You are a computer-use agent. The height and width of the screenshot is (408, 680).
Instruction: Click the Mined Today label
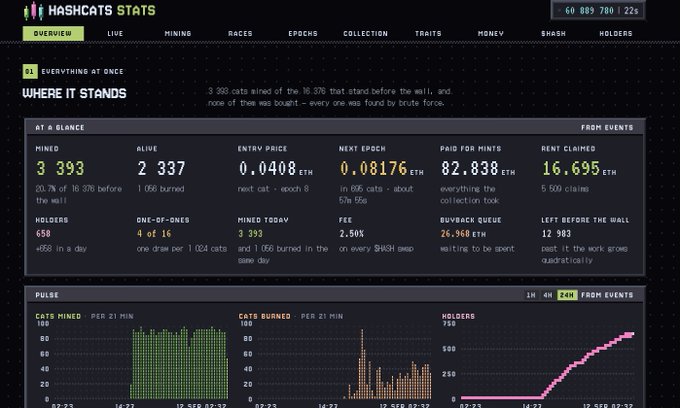[x=263, y=220]
